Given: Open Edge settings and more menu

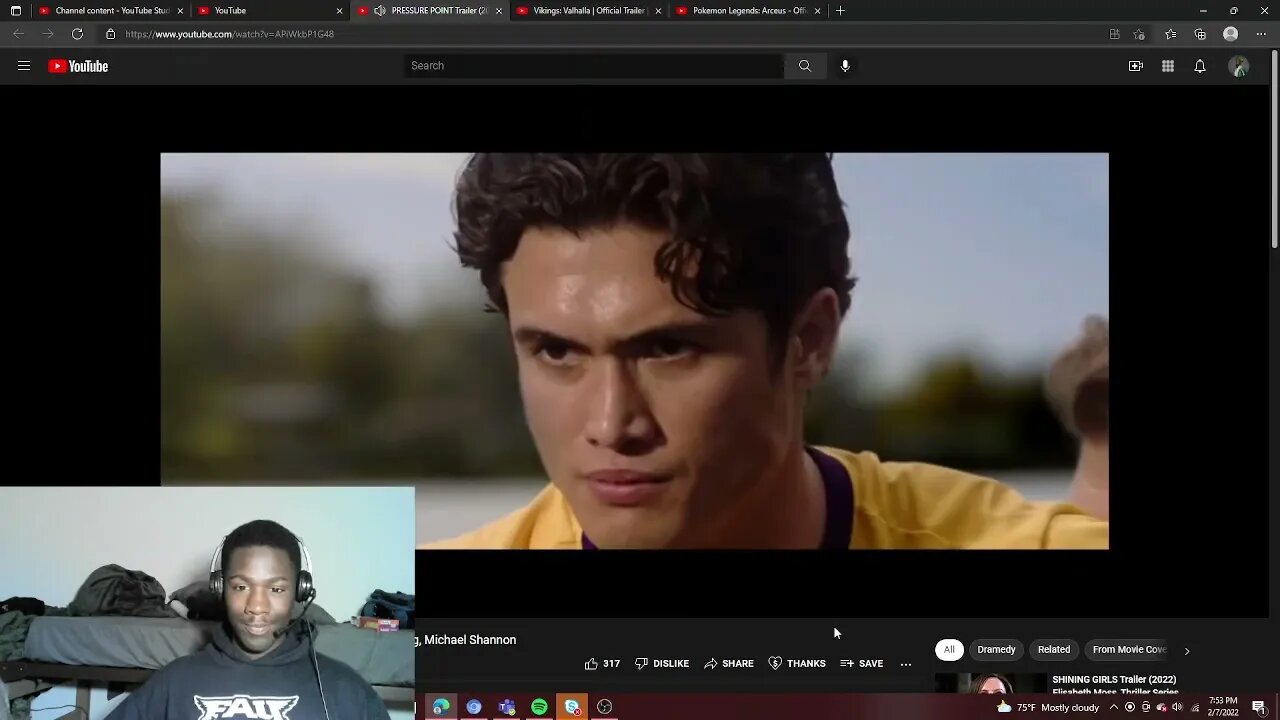Looking at the screenshot, I should (1260, 34).
